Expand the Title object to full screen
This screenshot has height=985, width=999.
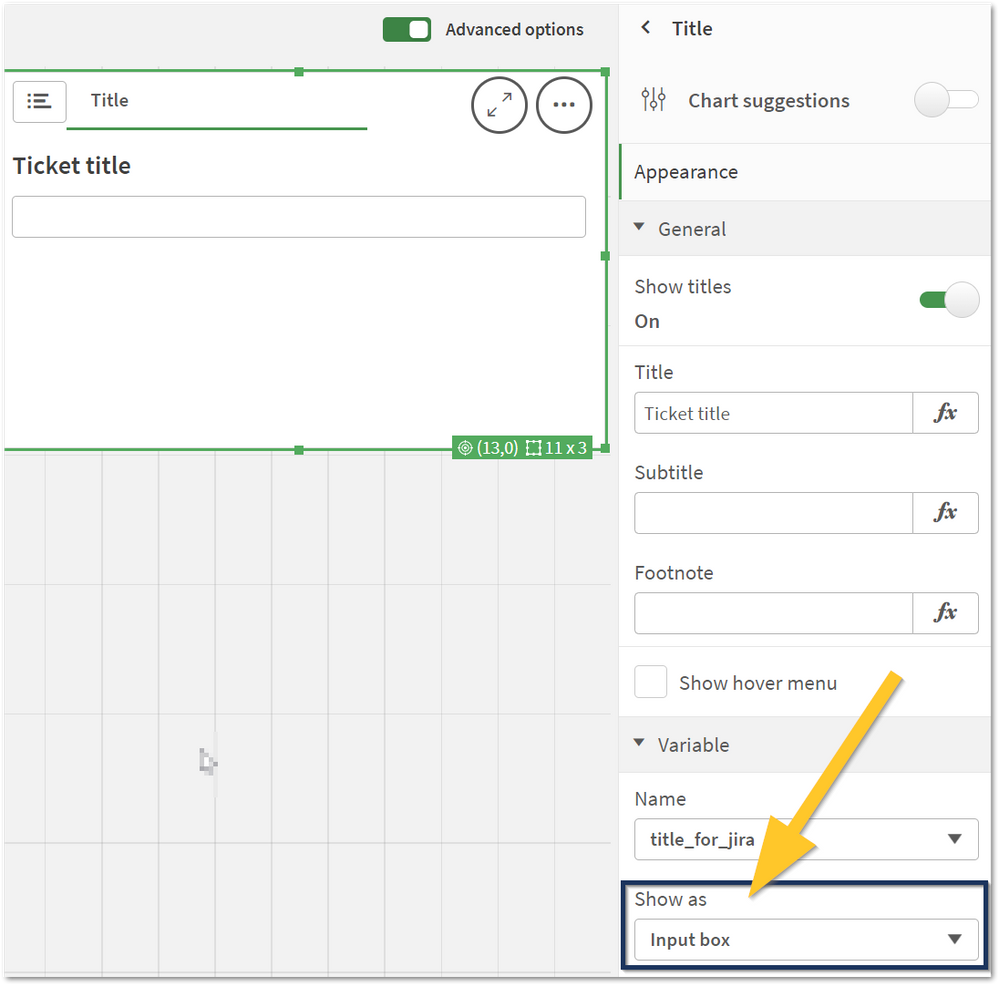coord(499,105)
